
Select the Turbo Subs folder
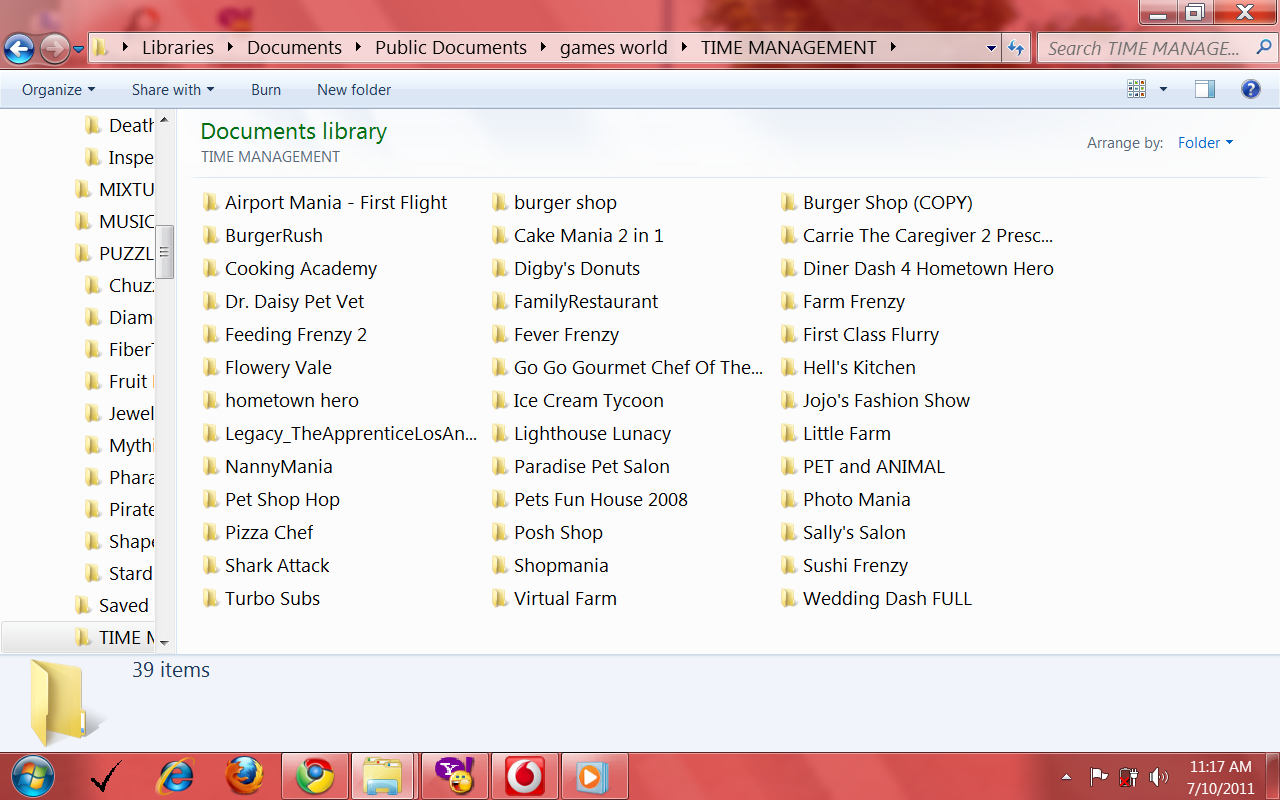tap(261, 599)
